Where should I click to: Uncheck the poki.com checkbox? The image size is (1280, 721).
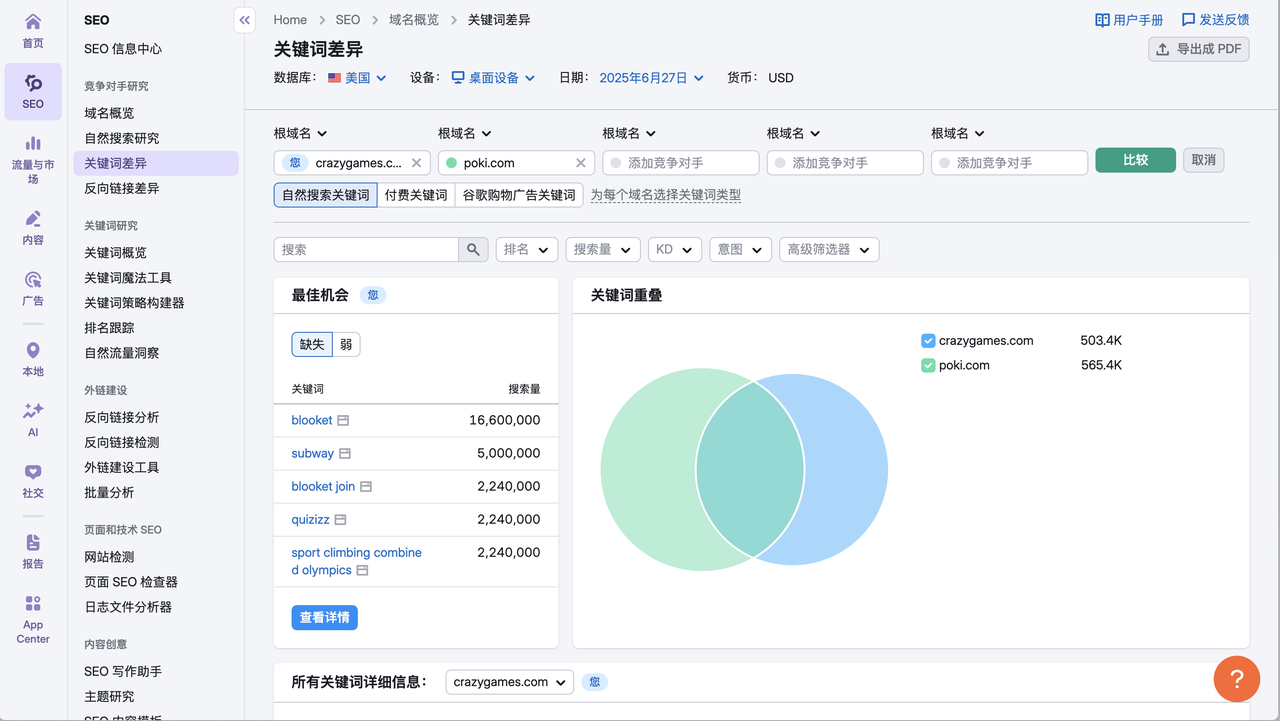[x=928, y=366]
